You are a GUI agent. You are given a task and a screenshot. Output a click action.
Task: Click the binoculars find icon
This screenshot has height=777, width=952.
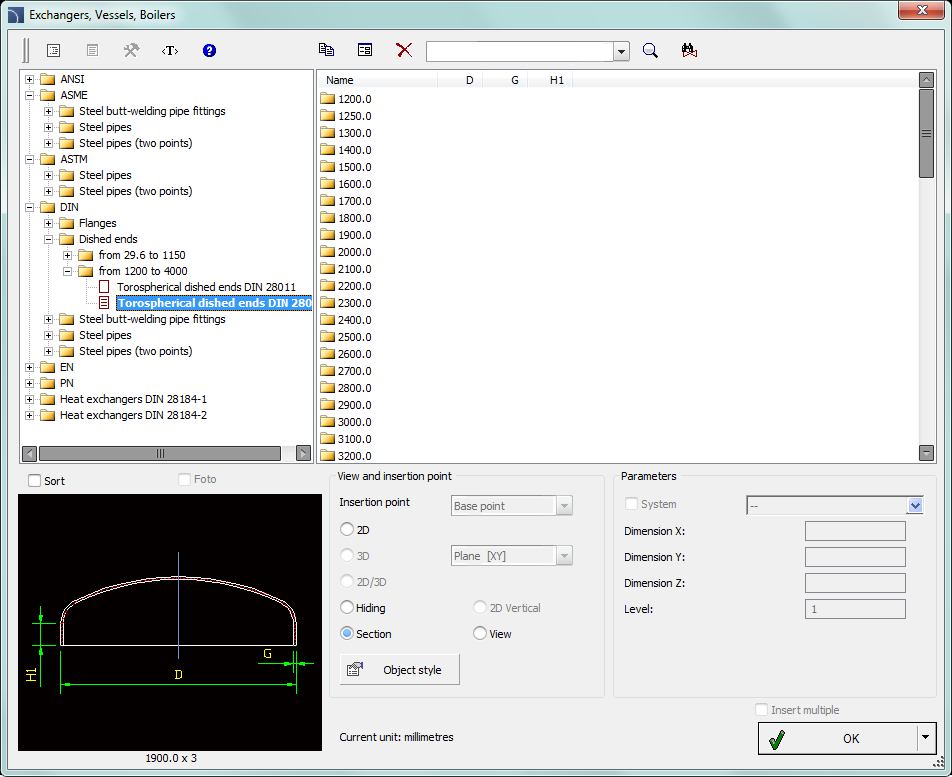coord(689,50)
